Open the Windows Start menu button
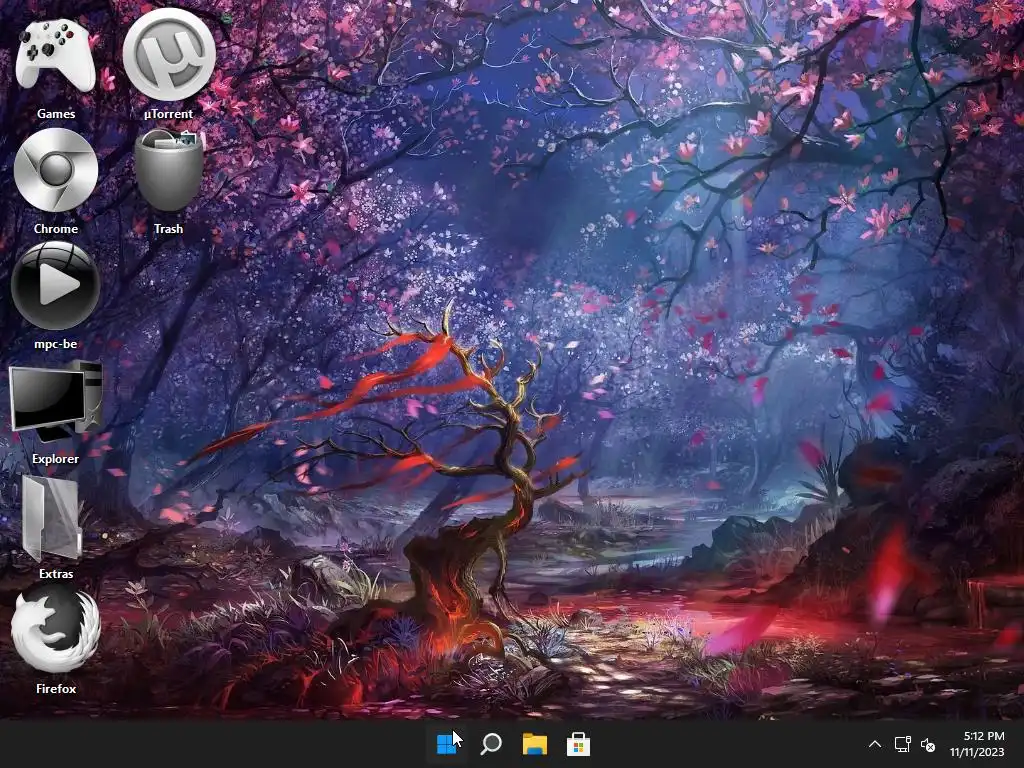1024x768 pixels. (x=447, y=744)
